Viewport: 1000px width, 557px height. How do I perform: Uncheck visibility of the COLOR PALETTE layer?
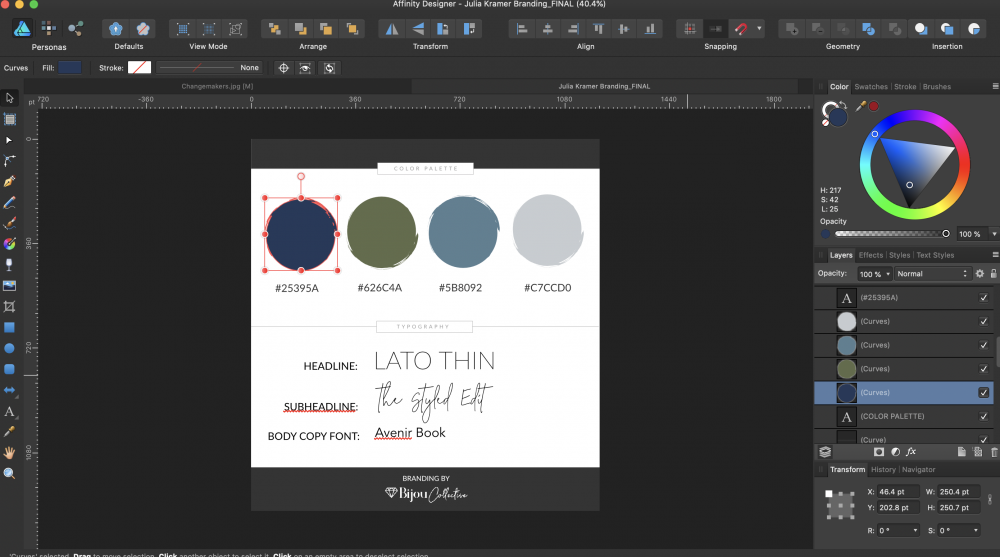coord(984,416)
